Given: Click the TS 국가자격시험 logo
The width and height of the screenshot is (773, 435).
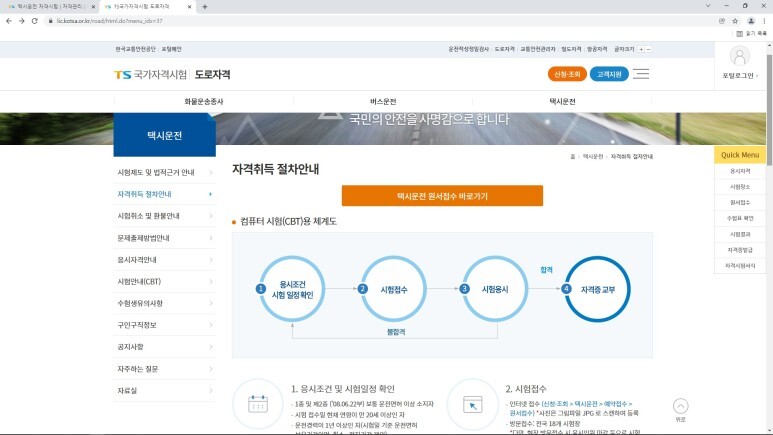Looking at the screenshot, I should (x=150, y=74).
